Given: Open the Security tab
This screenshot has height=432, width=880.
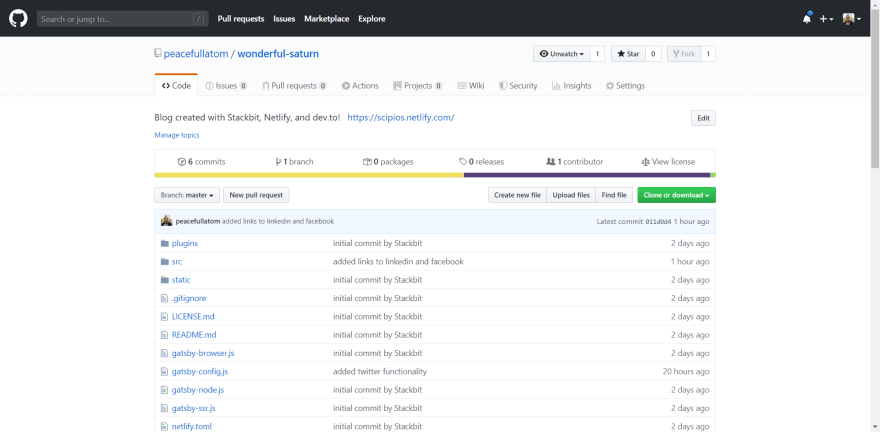Looking at the screenshot, I should click(x=519, y=86).
